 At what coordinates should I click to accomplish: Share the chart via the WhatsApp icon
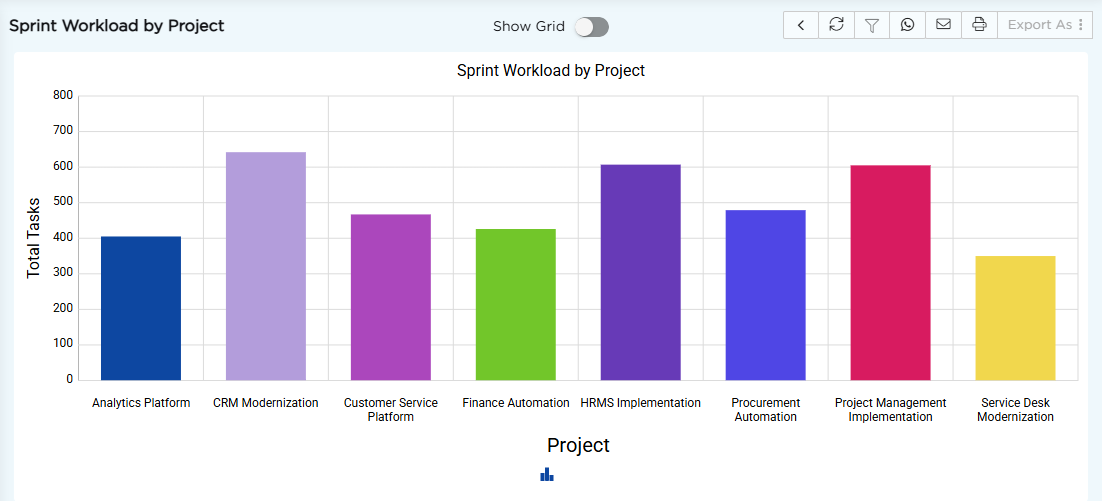pos(908,25)
